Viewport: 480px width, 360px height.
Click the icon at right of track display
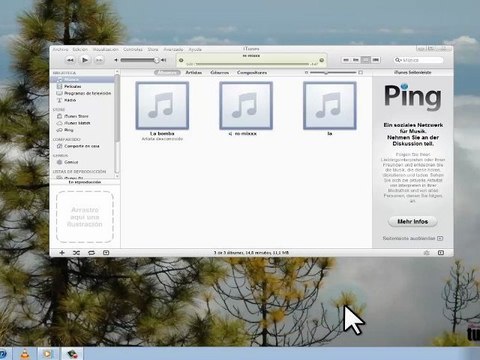point(322,60)
